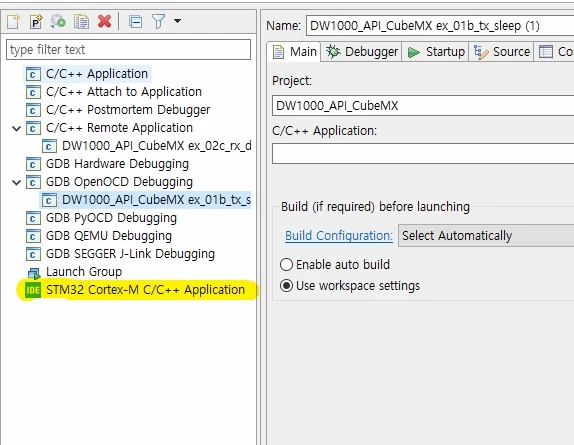
Task: Click the Duplicate launch configuration icon
Action: pos(81,22)
